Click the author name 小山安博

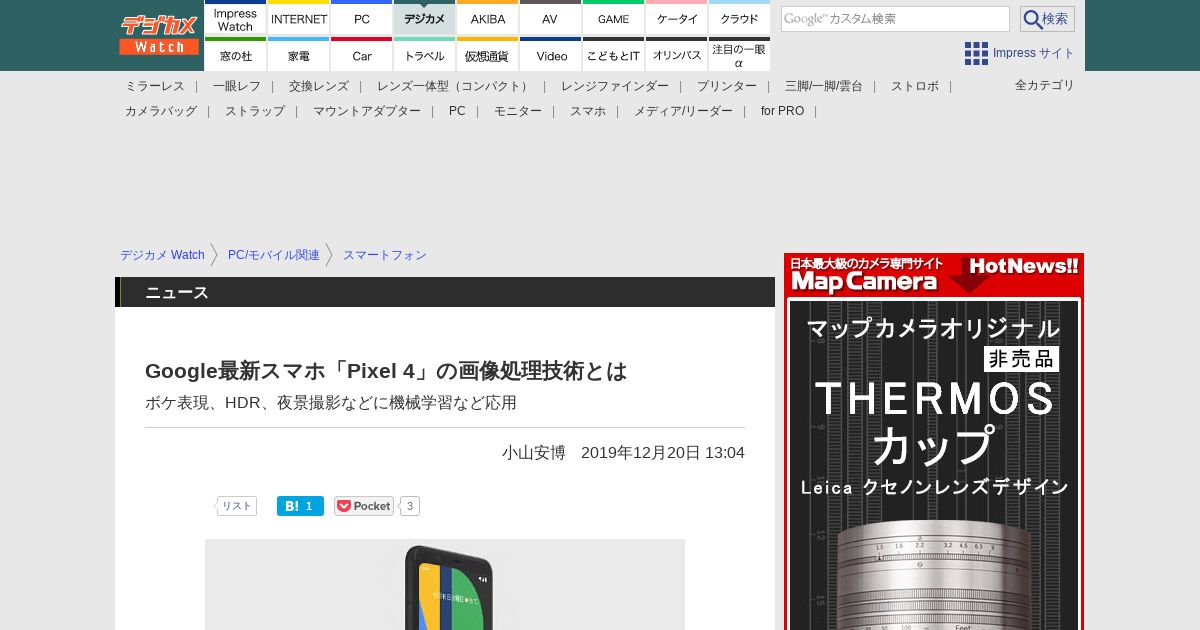[534, 453]
